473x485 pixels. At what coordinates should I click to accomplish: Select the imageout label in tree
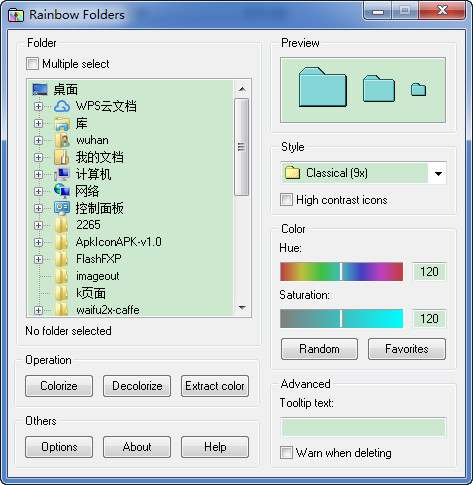98,276
